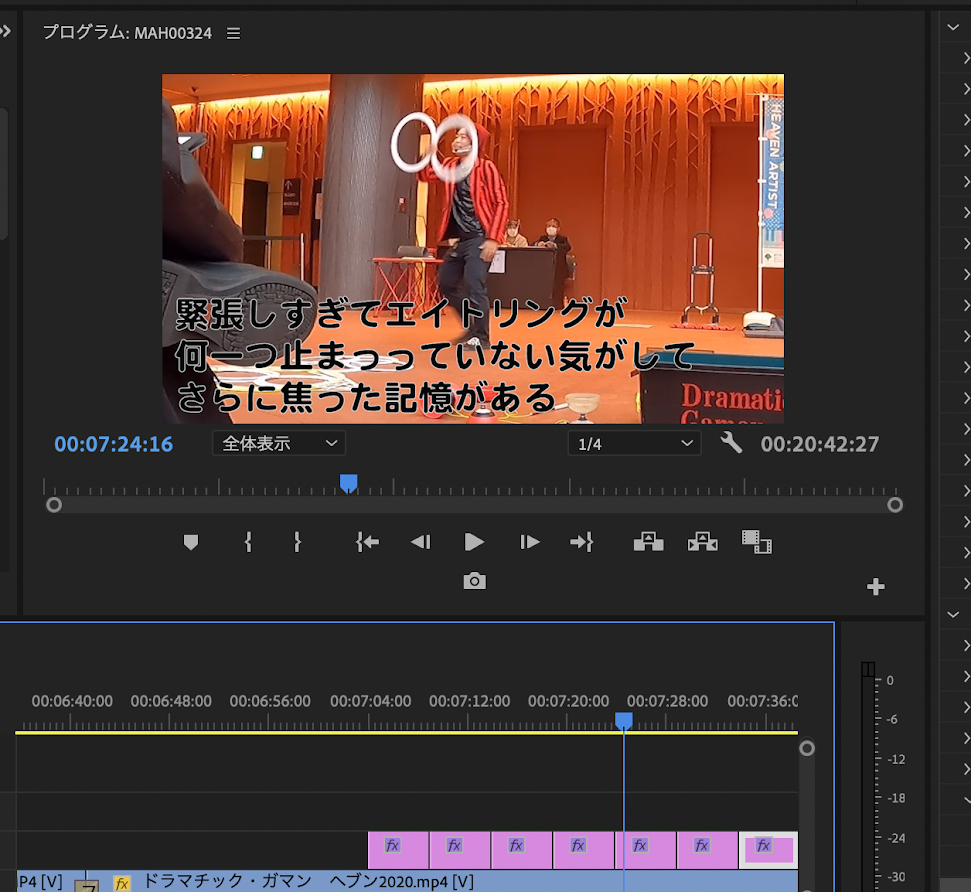Open the Program panel hamburger menu

point(233,33)
